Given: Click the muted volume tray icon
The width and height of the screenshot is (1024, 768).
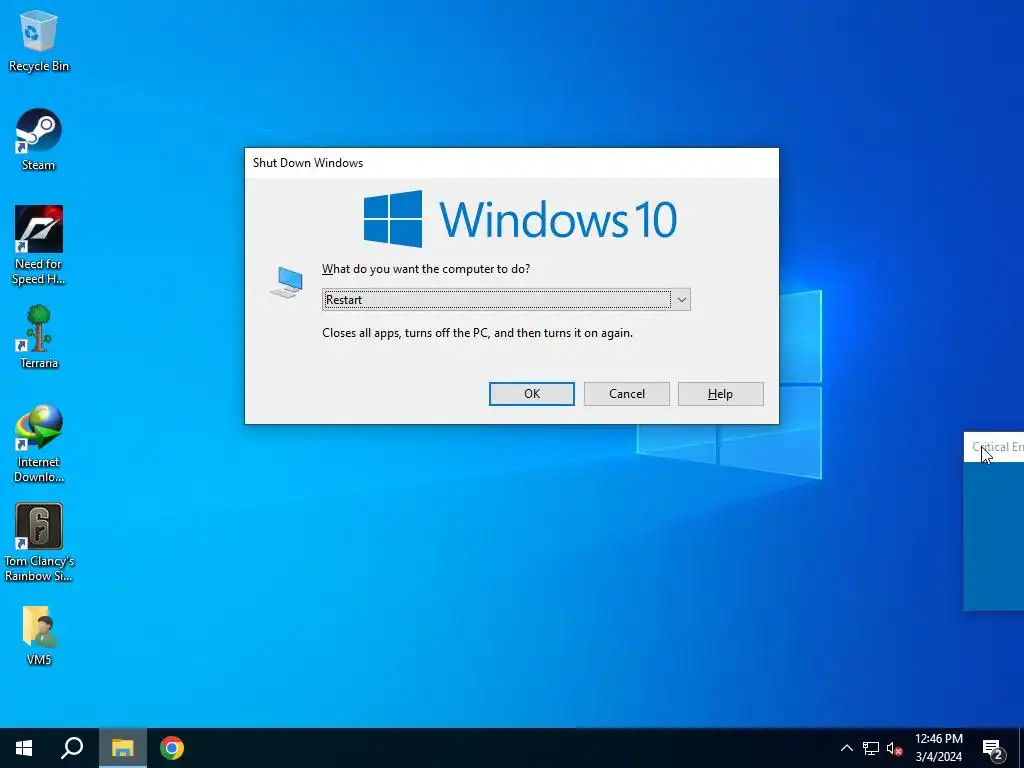Looking at the screenshot, I should pos(894,748).
